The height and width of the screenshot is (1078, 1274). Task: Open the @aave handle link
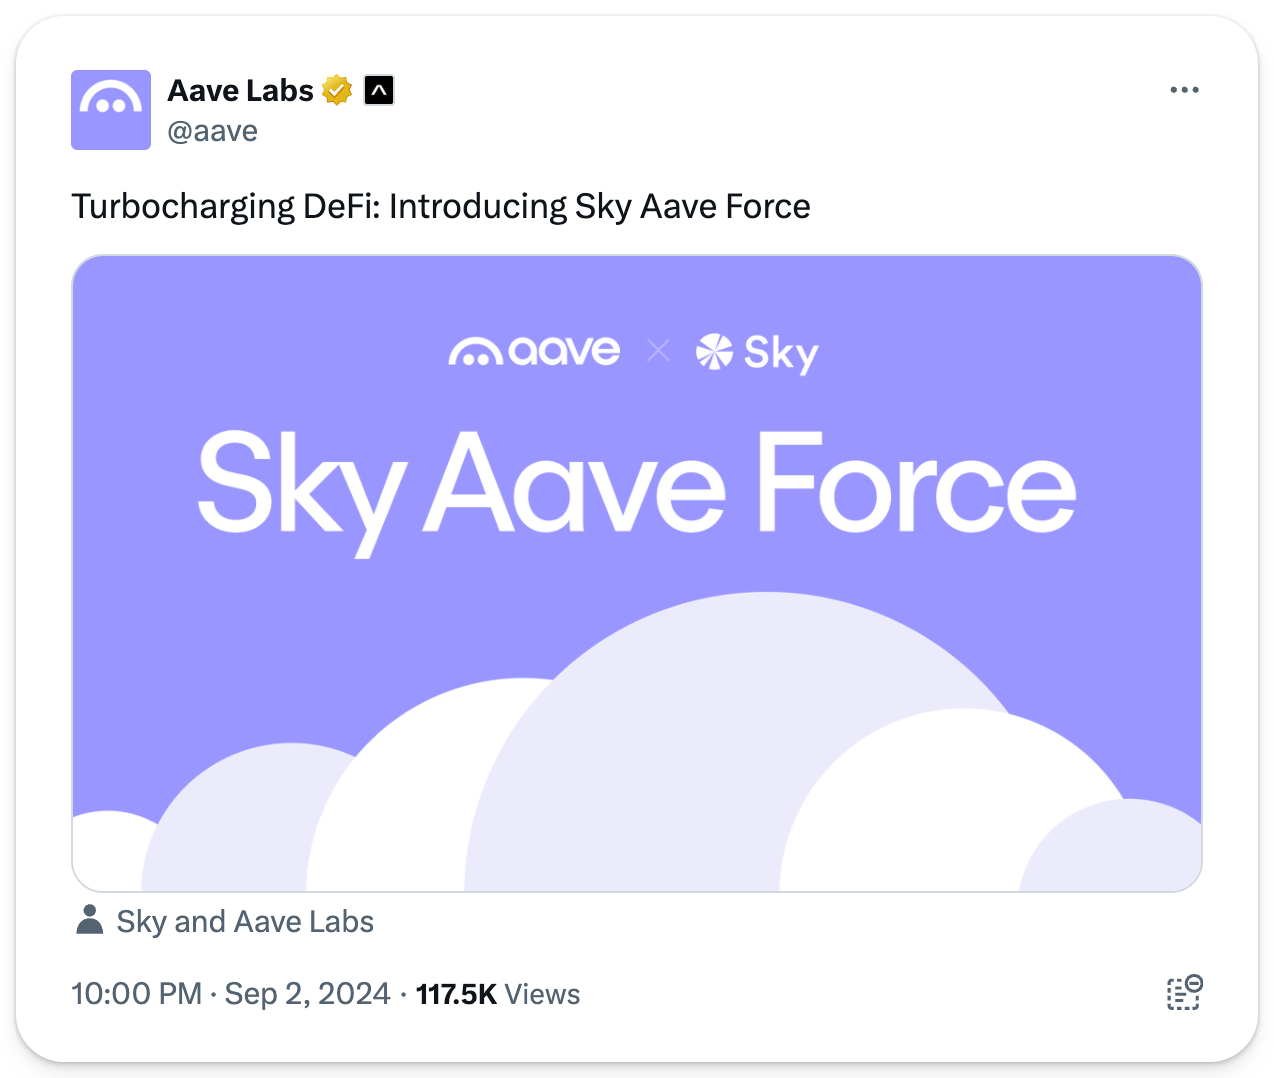(x=213, y=131)
